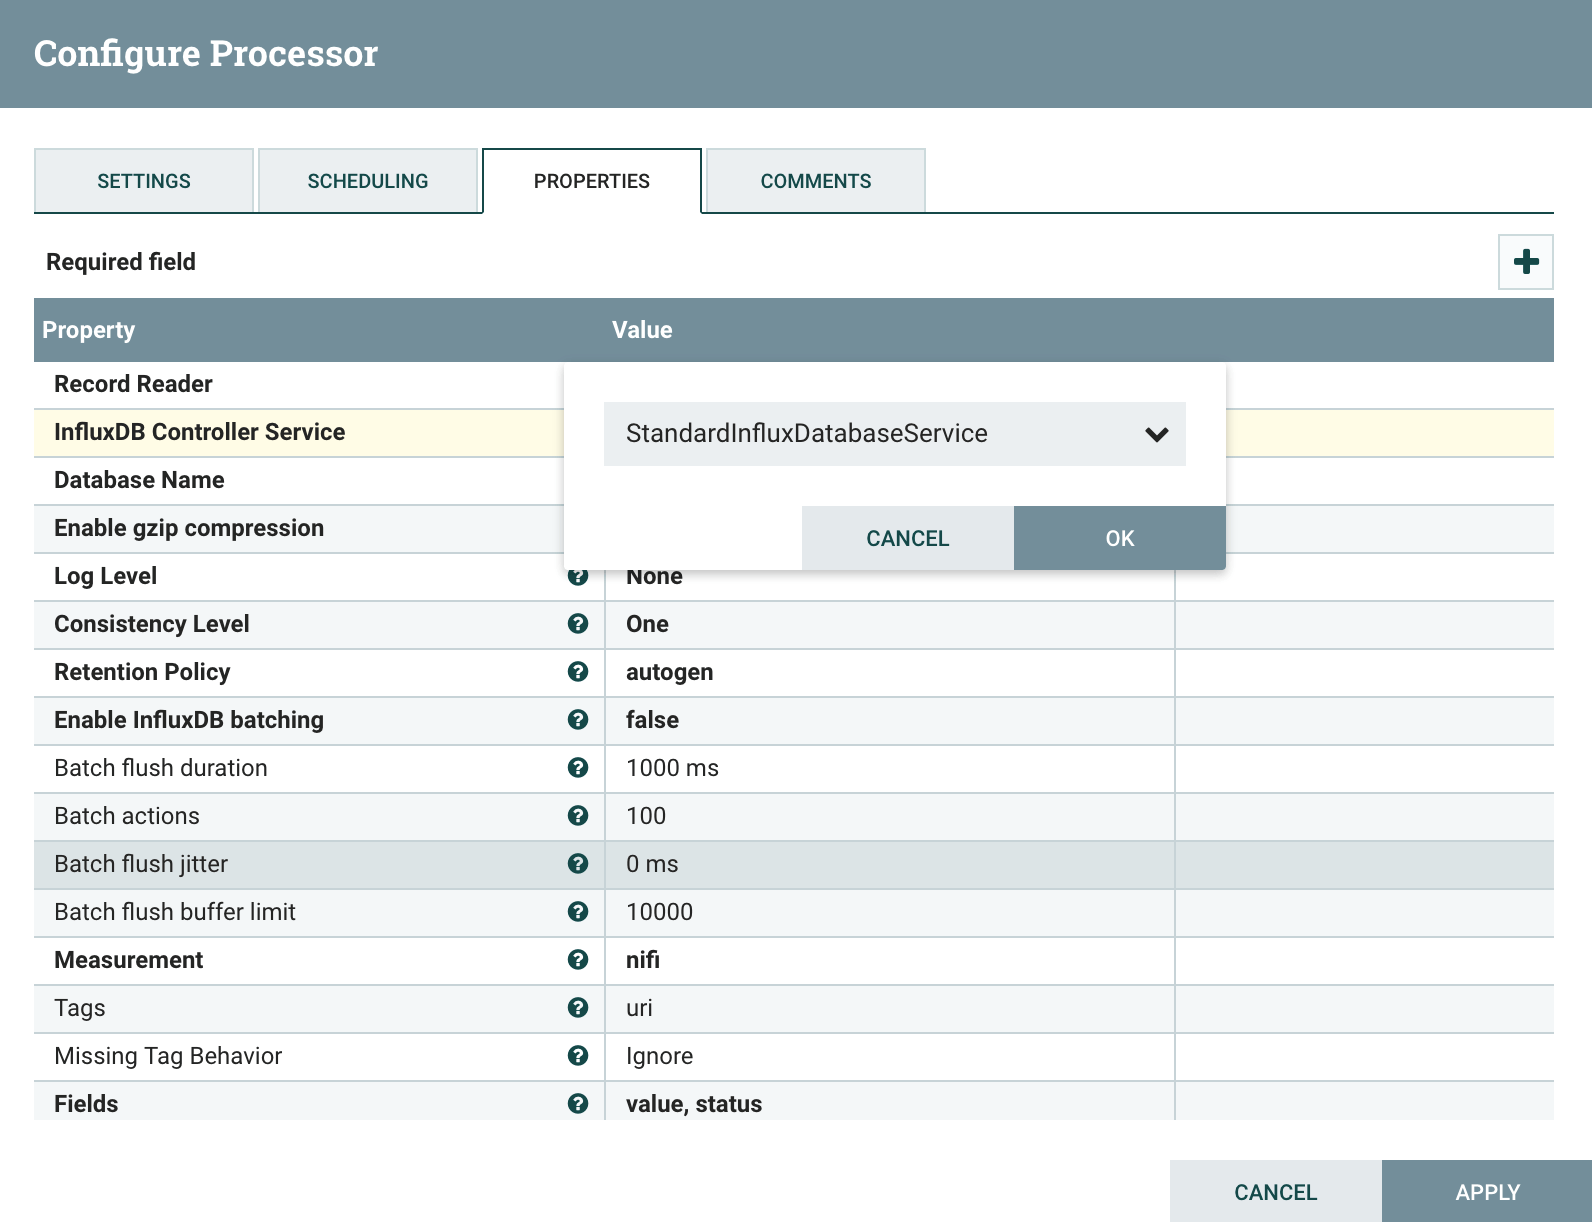Expand the StandardInfluxDatabaseService dropdown
The height and width of the screenshot is (1222, 1592).
[x=895, y=434]
